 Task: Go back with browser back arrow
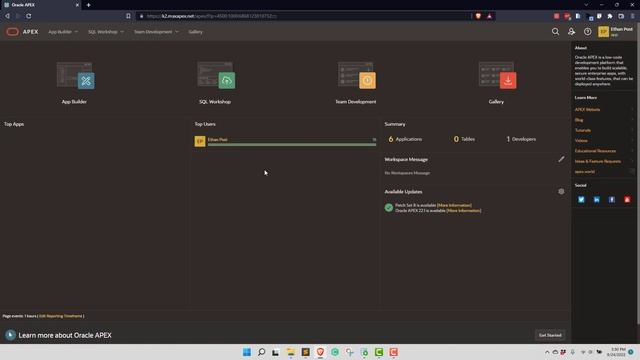[7, 16]
